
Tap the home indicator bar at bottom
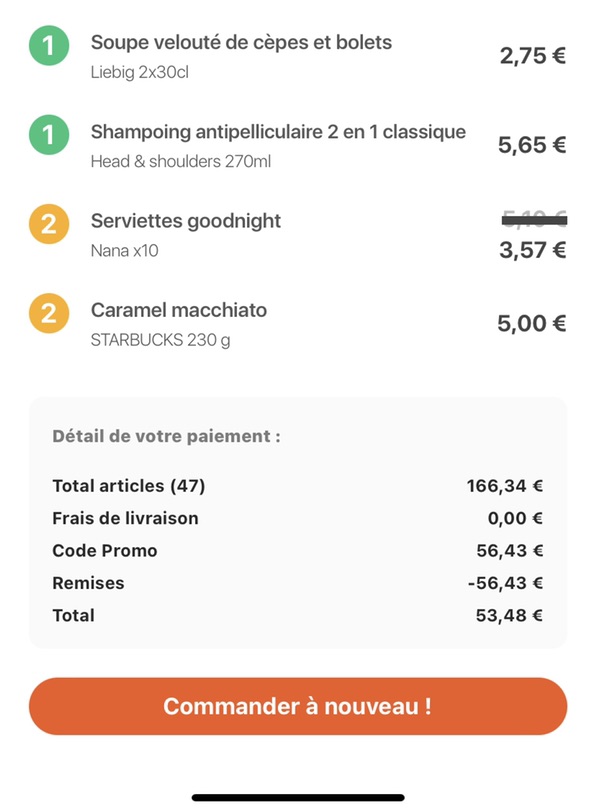(298, 798)
